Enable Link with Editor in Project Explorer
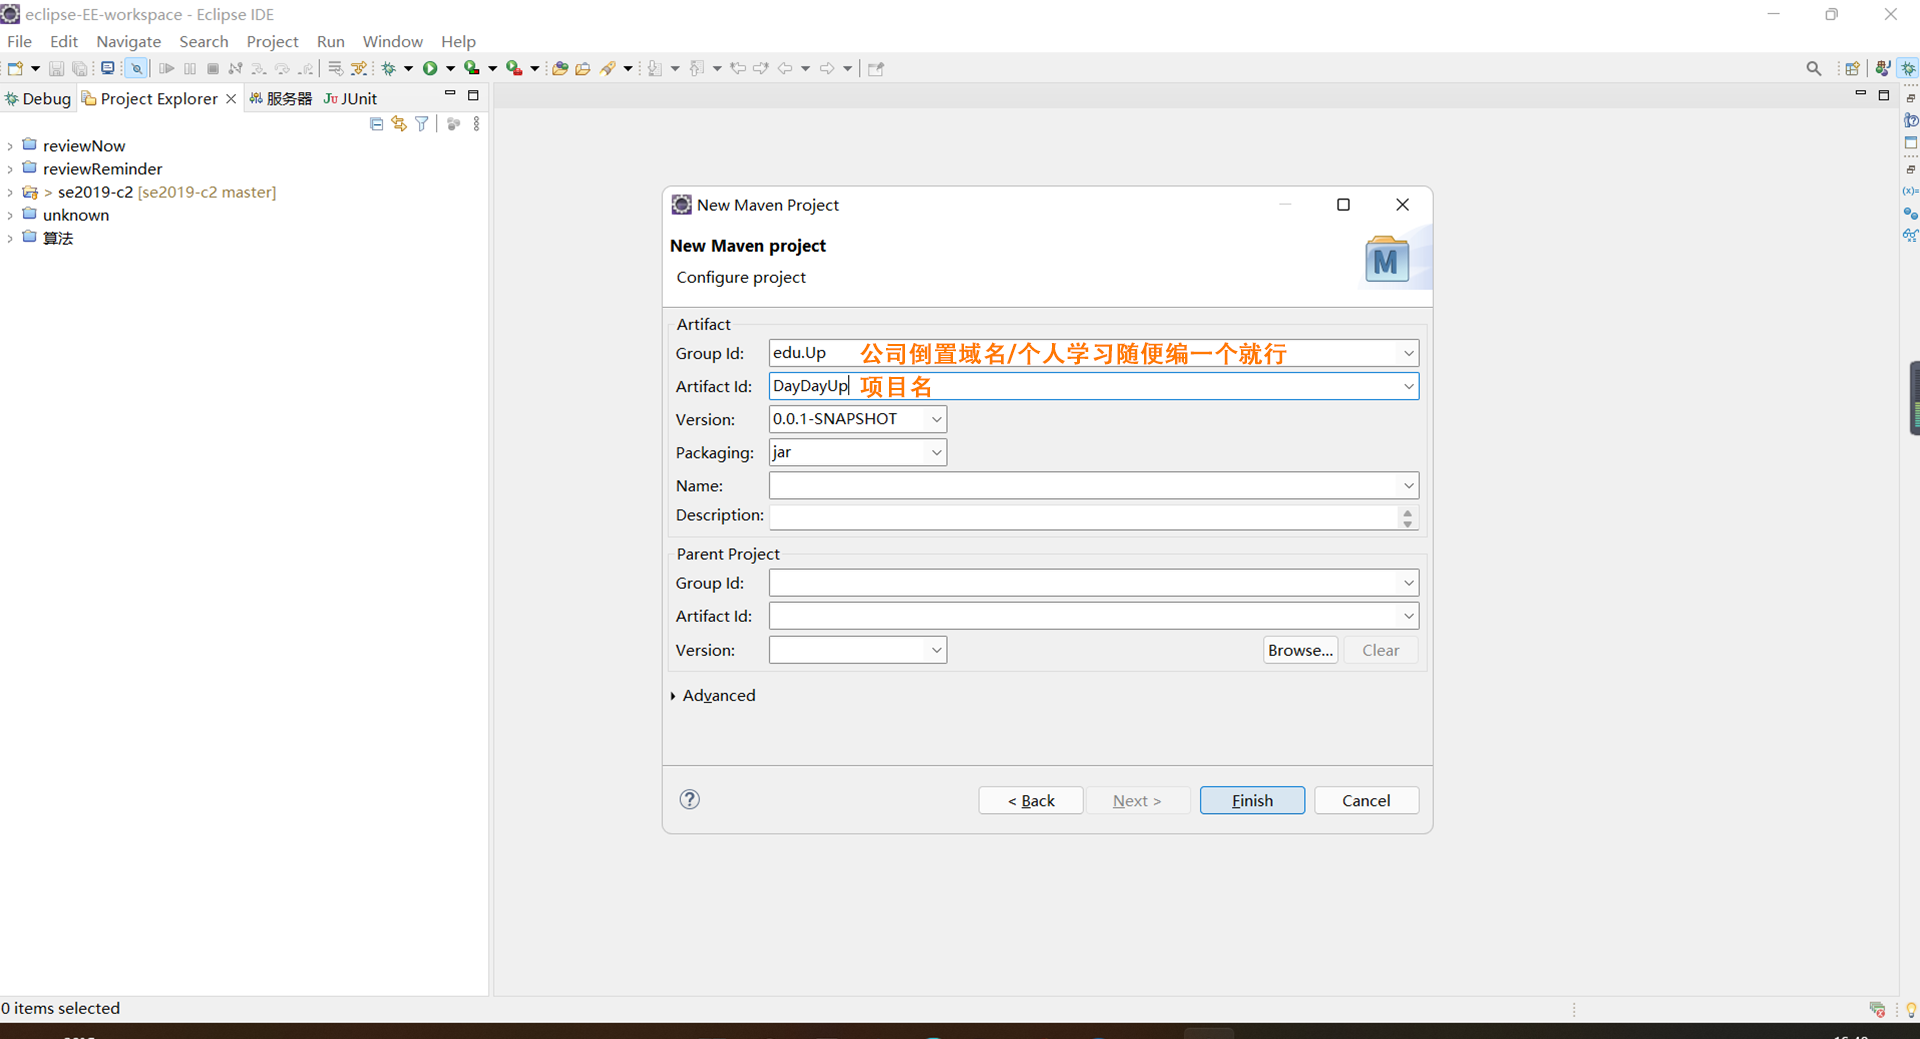The width and height of the screenshot is (1920, 1039). pyautogui.click(x=398, y=123)
